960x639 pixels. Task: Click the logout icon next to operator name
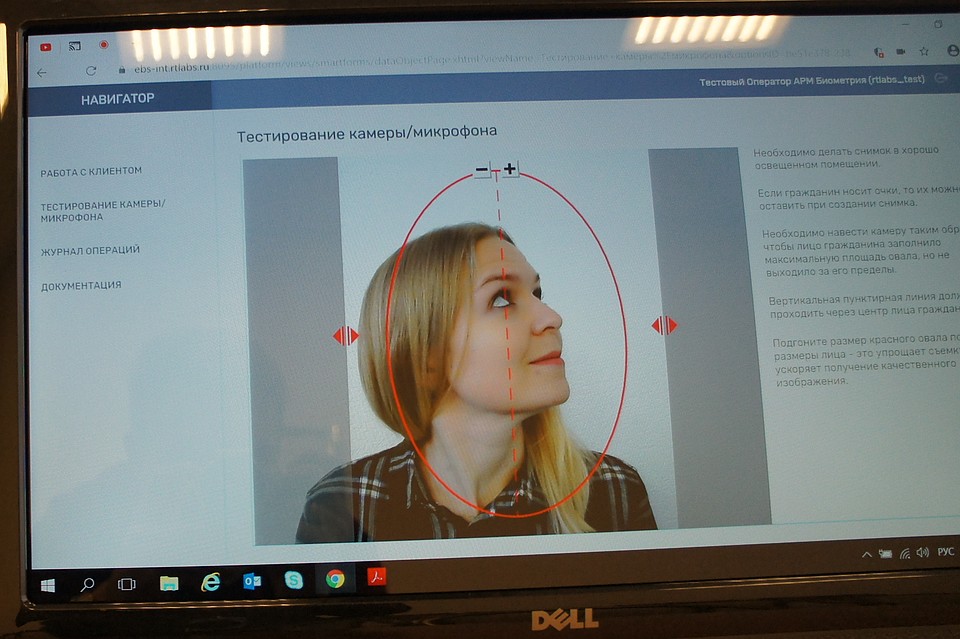(942, 78)
